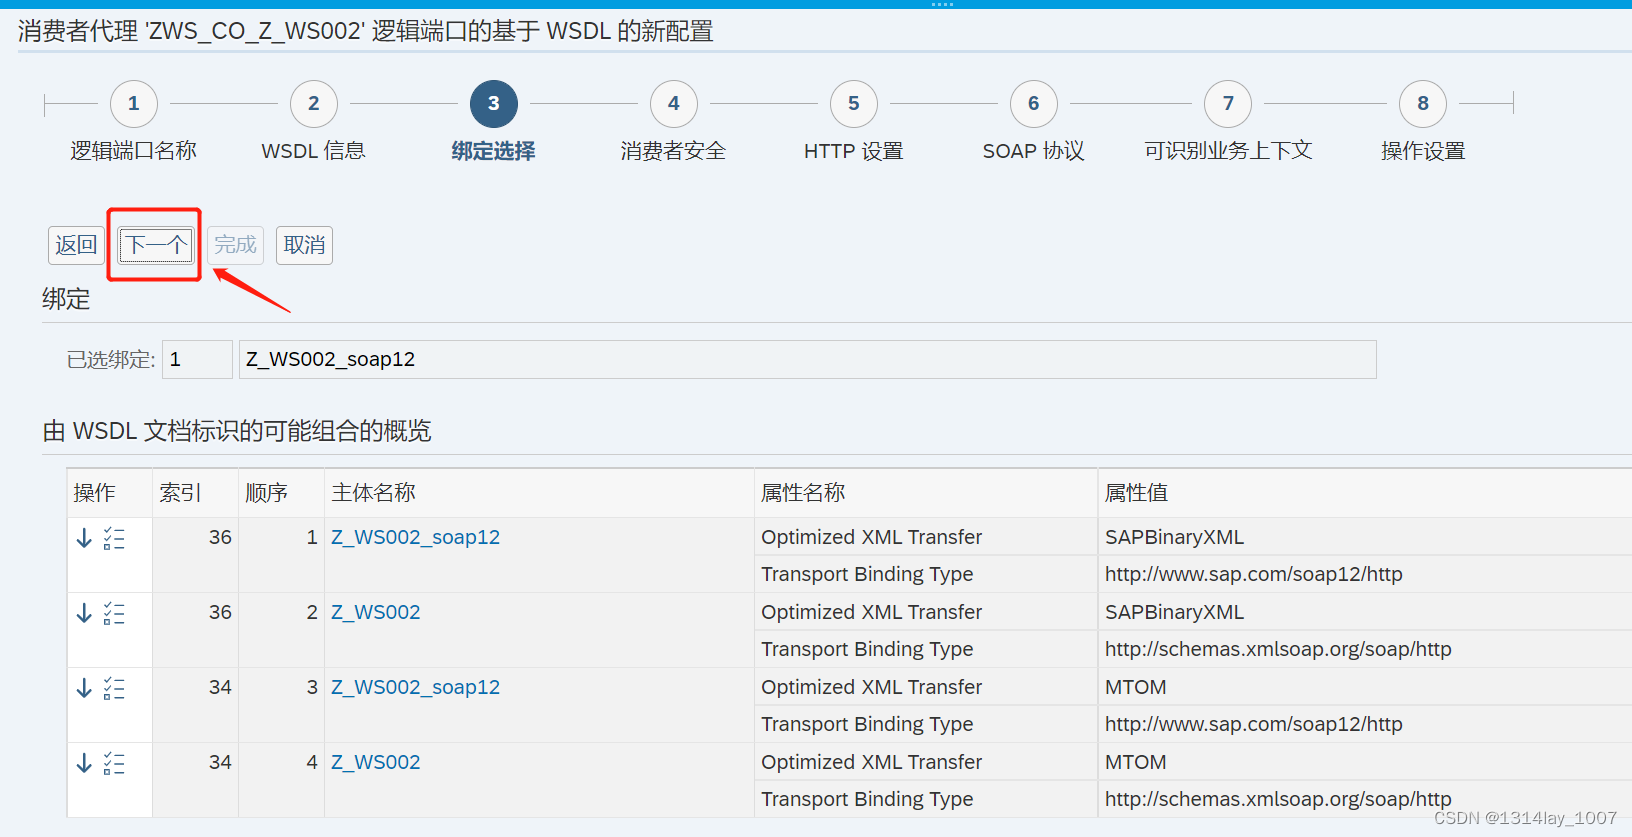Go to wizard step 8 操作设置
1632x837 pixels.
click(x=1423, y=104)
